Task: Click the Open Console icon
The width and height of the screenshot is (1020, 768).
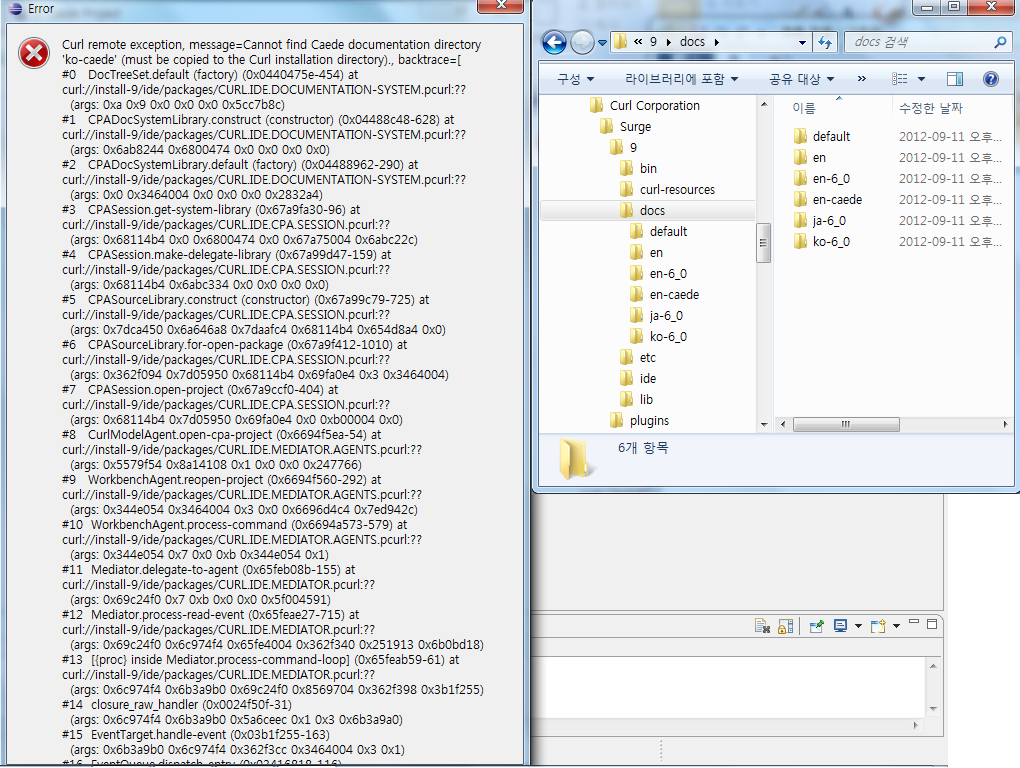Action: (878, 626)
